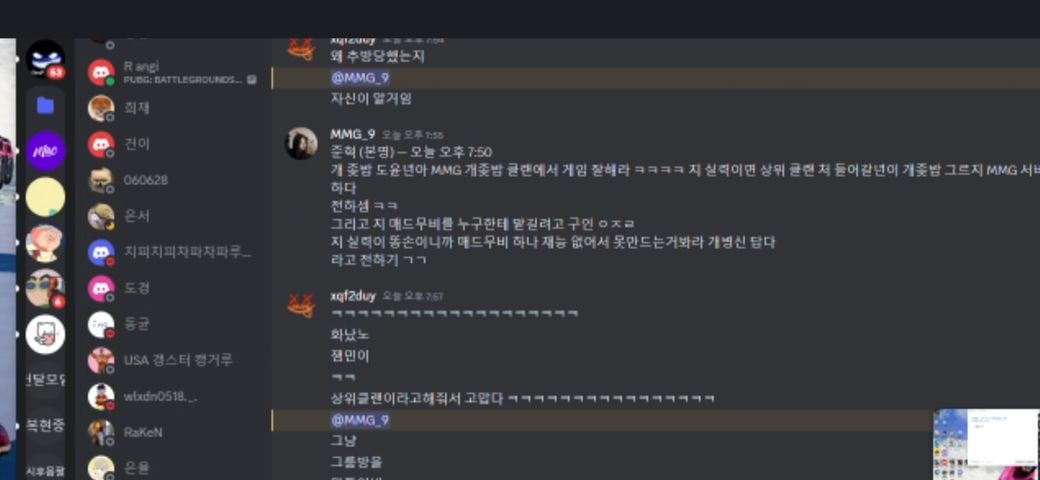1040x480 pixels.
Task: Open direct message with 희재
Action: click(174, 107)
